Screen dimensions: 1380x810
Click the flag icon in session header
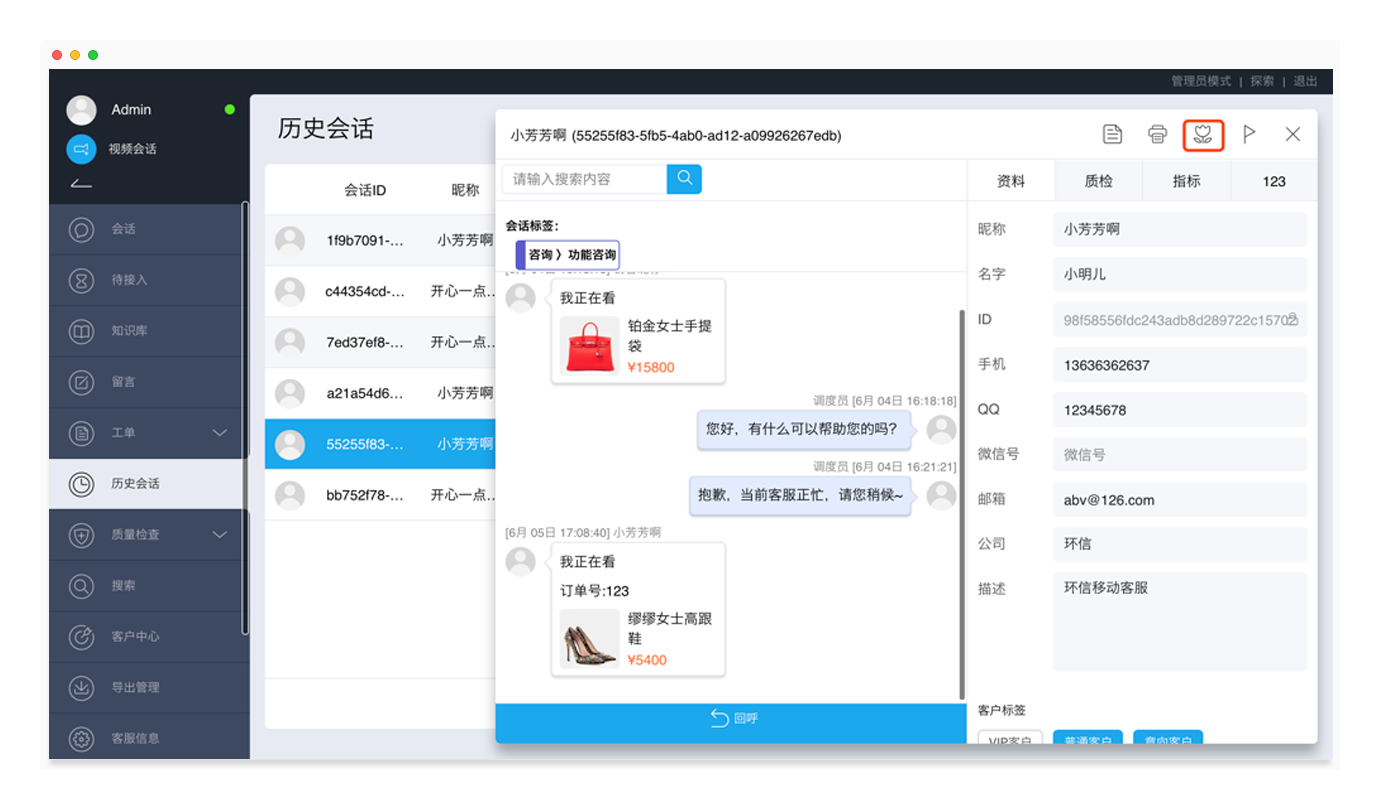coord(1248,134)
